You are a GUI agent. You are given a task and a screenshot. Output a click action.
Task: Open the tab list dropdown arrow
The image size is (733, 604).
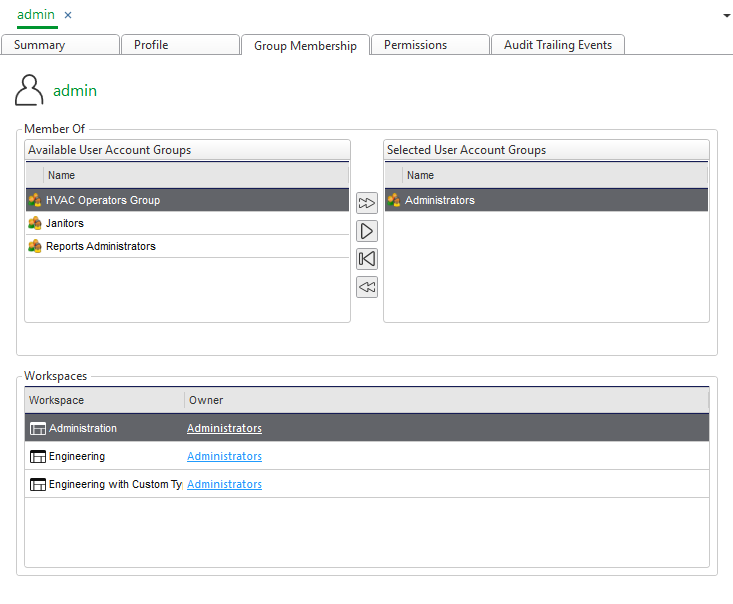pos(726,15)
